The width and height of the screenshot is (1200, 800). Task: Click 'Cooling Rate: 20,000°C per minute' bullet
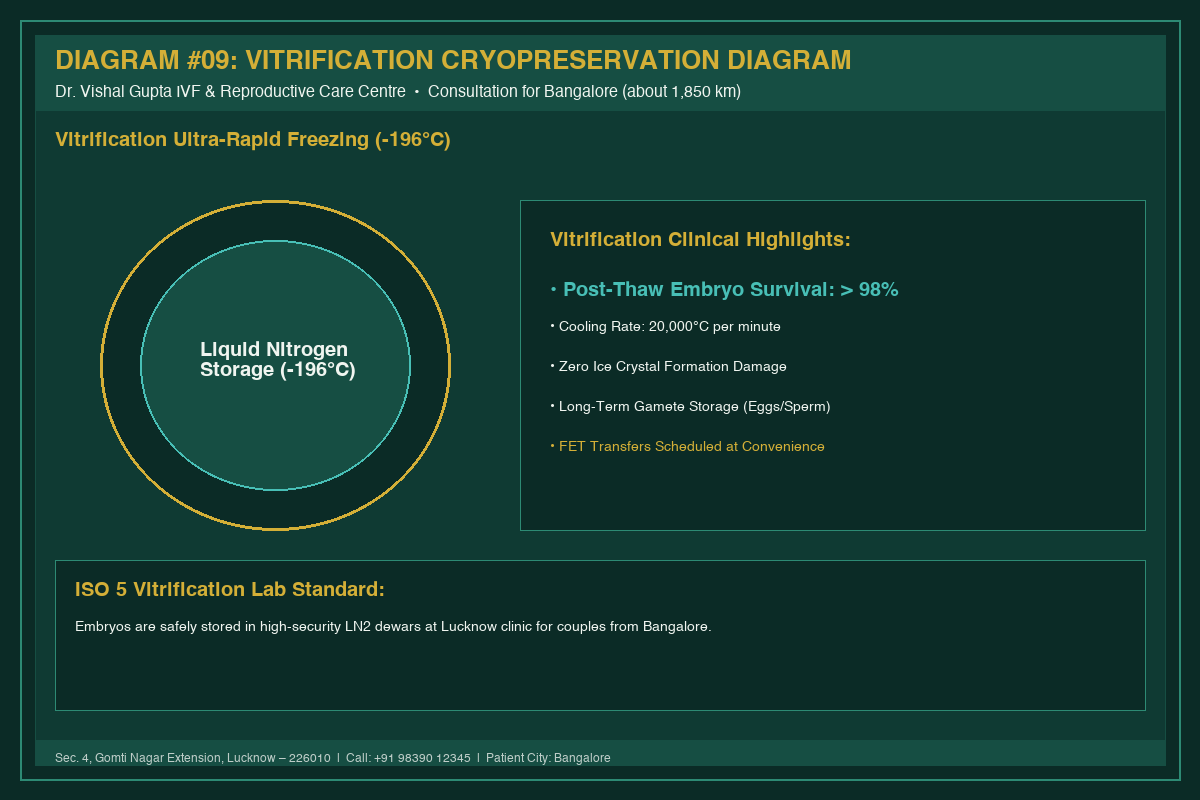point(665,327)
